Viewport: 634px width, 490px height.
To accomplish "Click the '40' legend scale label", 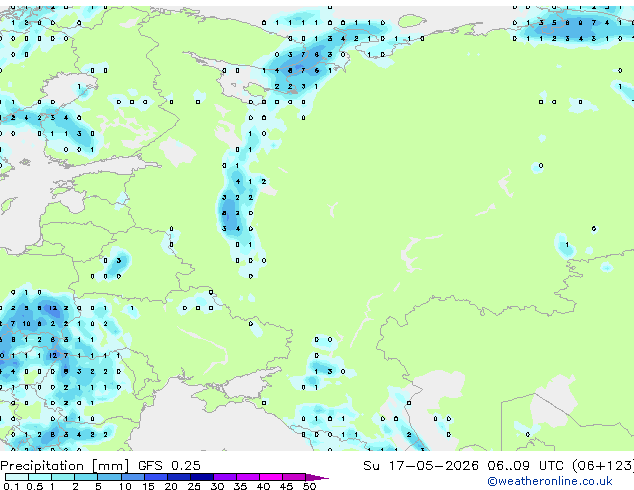I will 263,486.
